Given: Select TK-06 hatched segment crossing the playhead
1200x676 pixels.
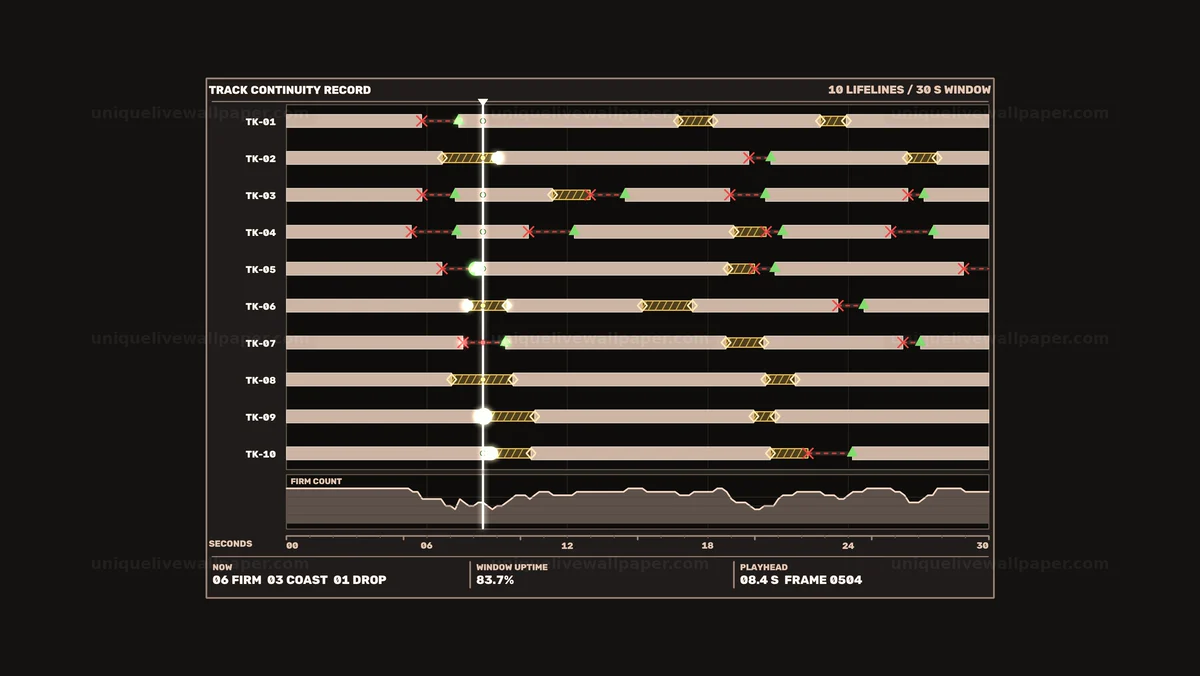Looking at the screenshot, I should [x=487, y=306].
